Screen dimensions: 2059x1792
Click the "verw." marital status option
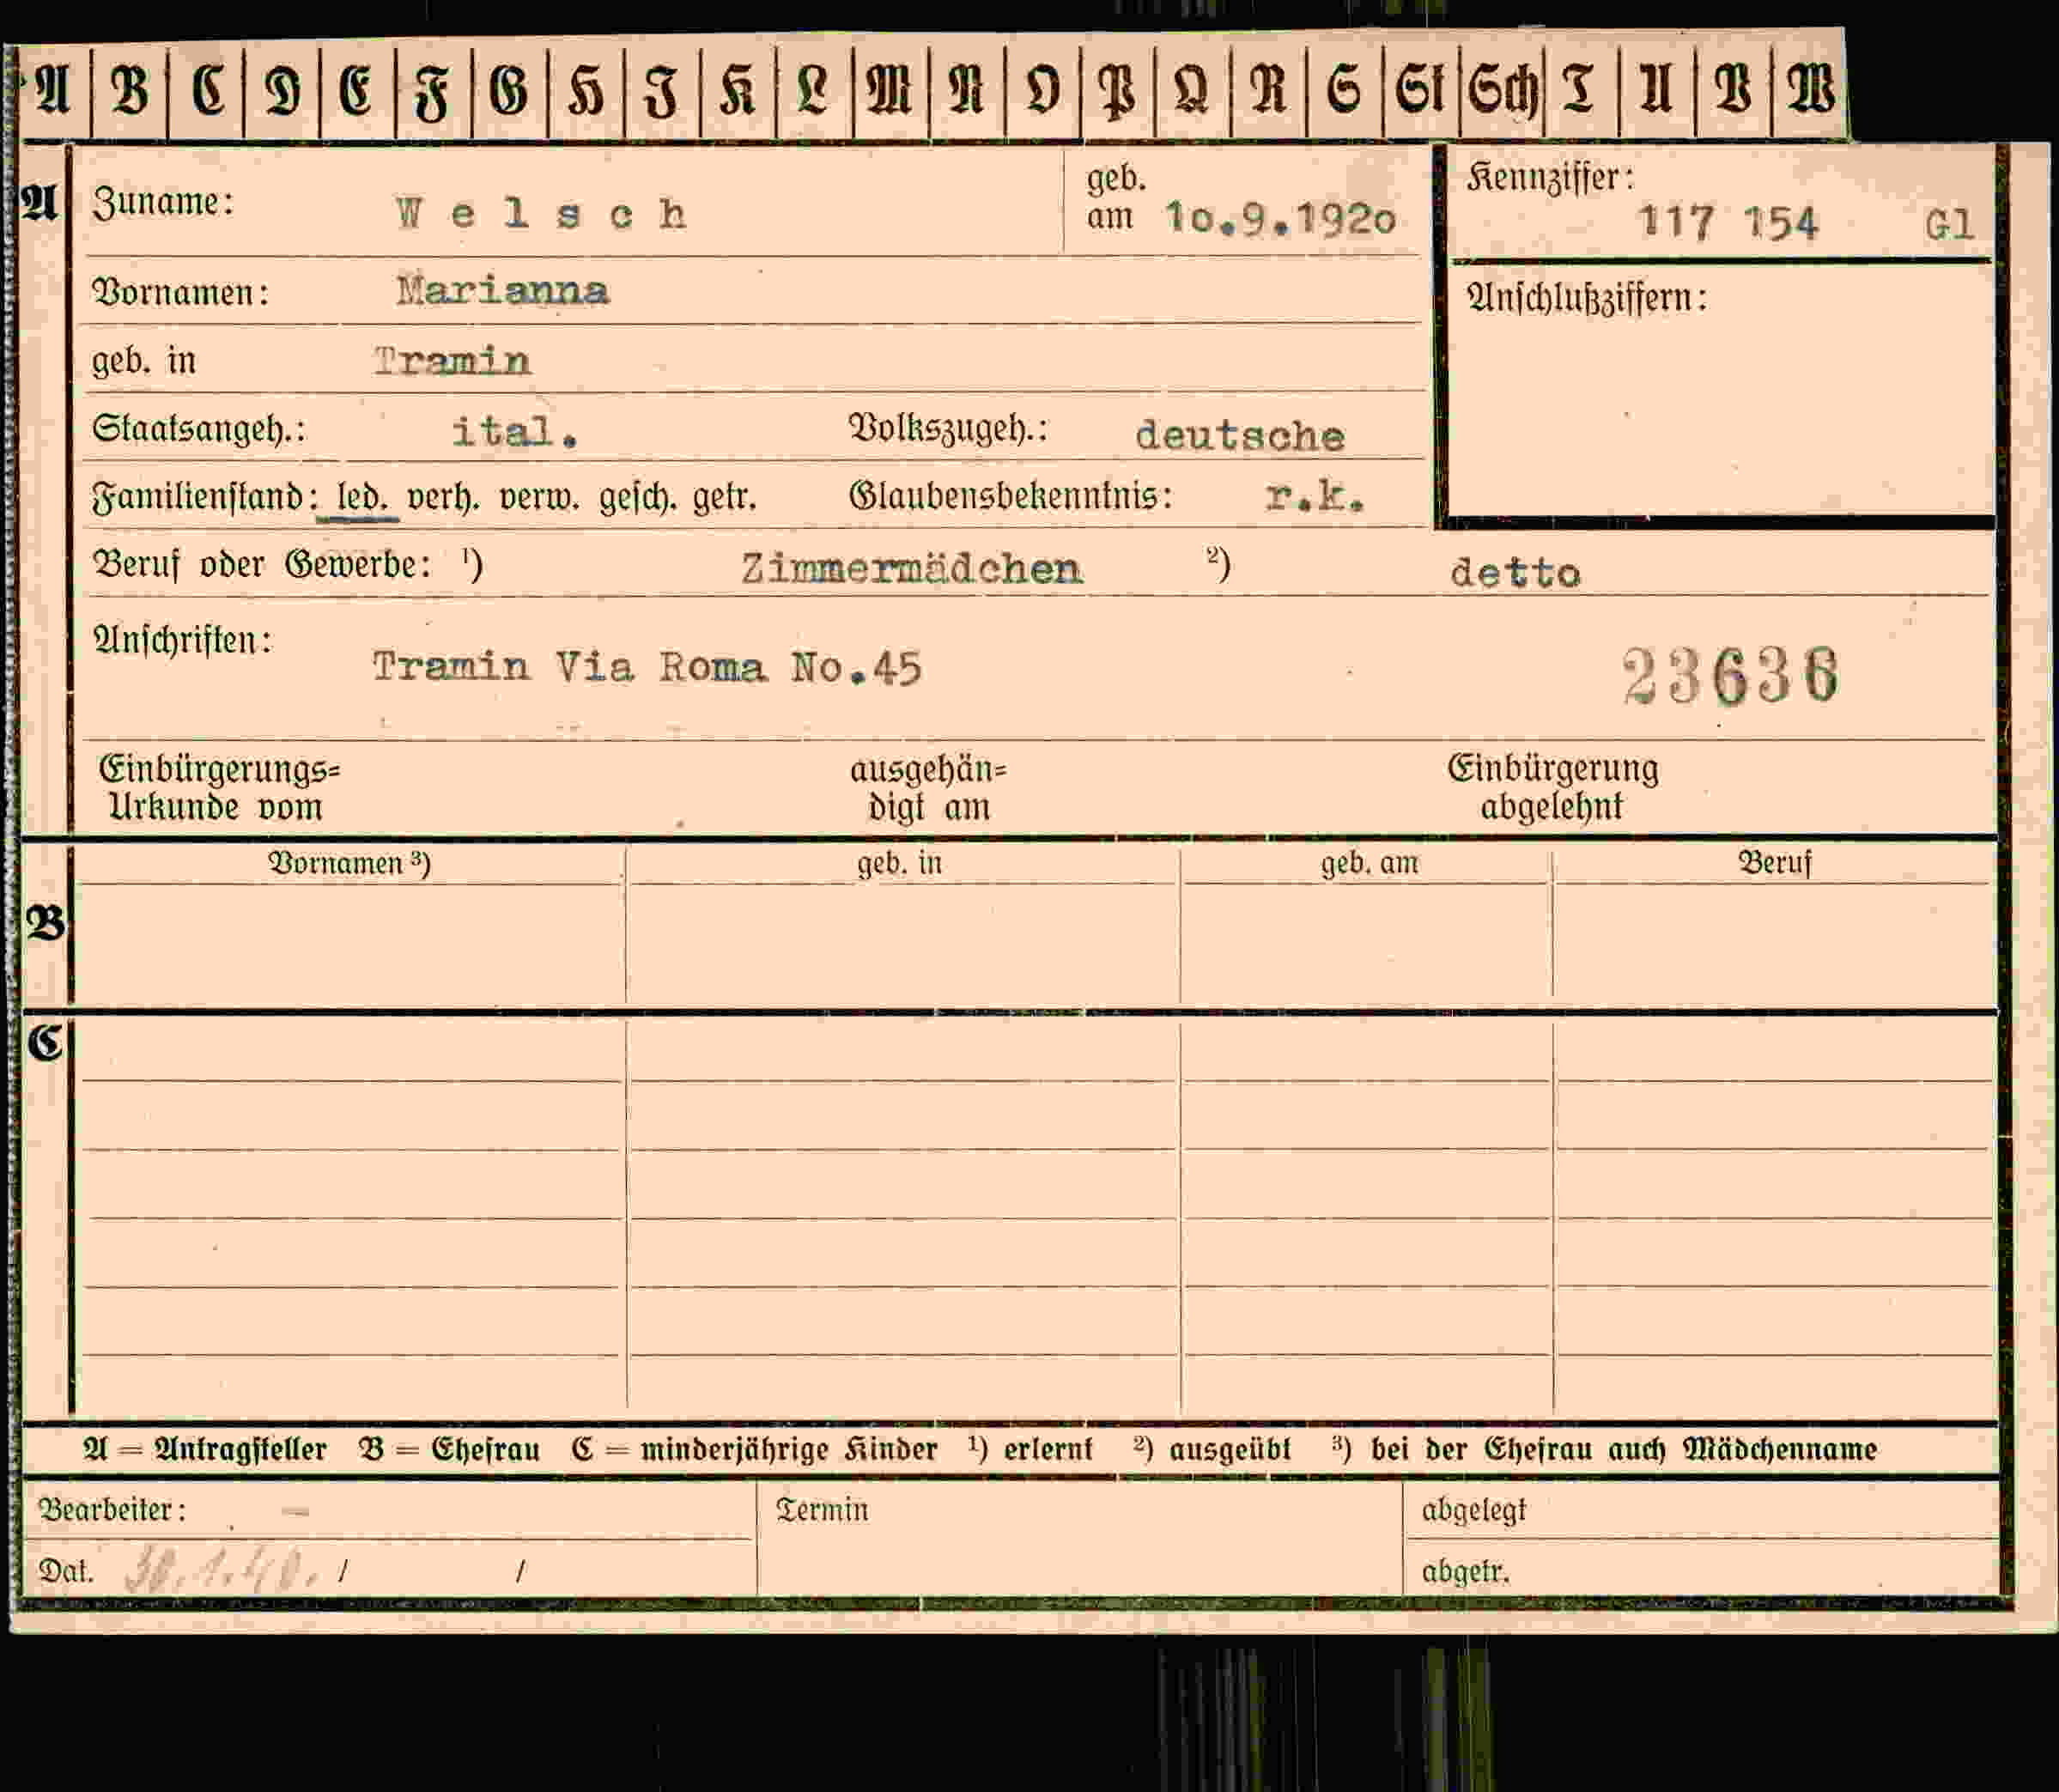tap(539, 497)
